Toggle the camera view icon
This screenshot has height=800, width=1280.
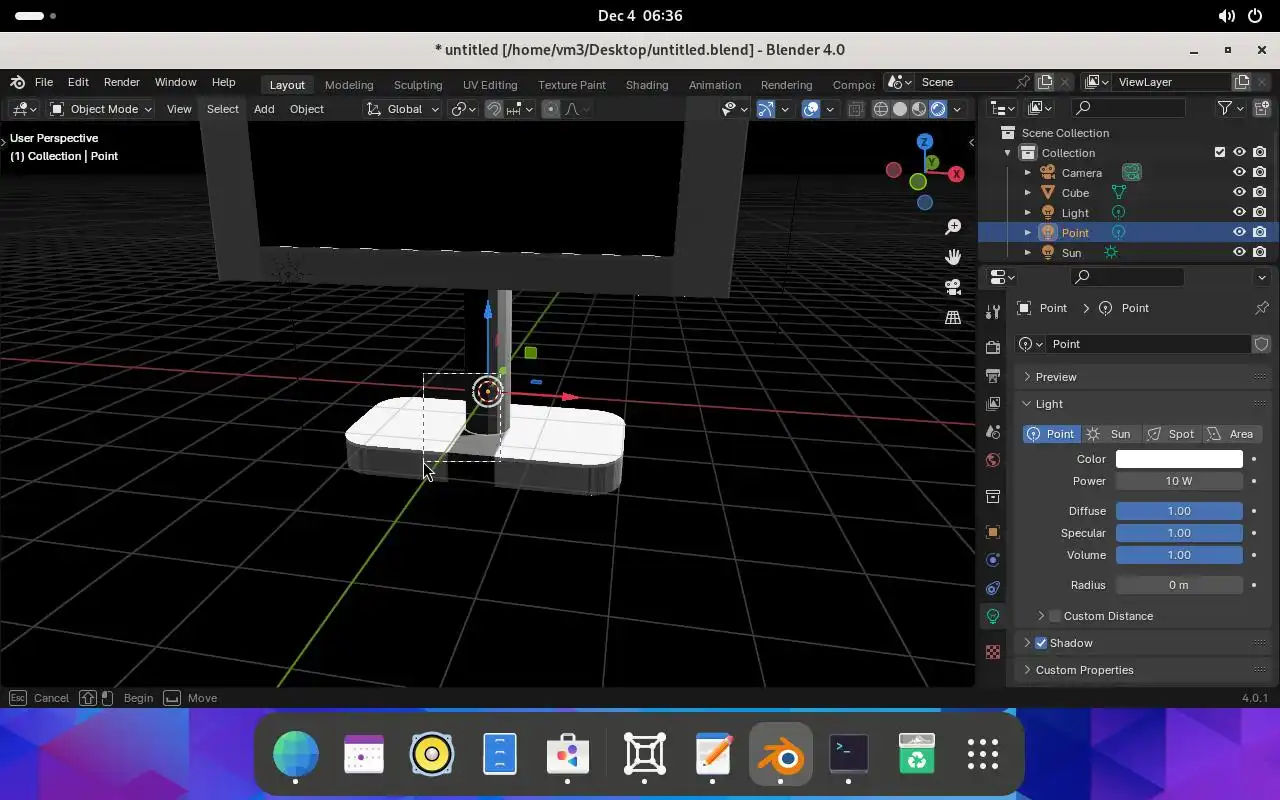coord(953,287)
